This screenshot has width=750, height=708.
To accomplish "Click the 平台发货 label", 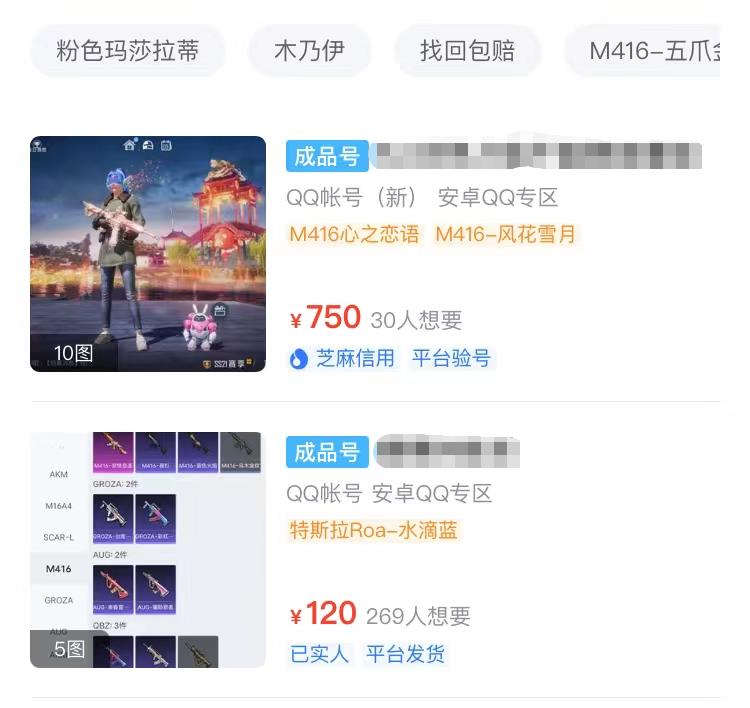I will click(x=406, y=654).
